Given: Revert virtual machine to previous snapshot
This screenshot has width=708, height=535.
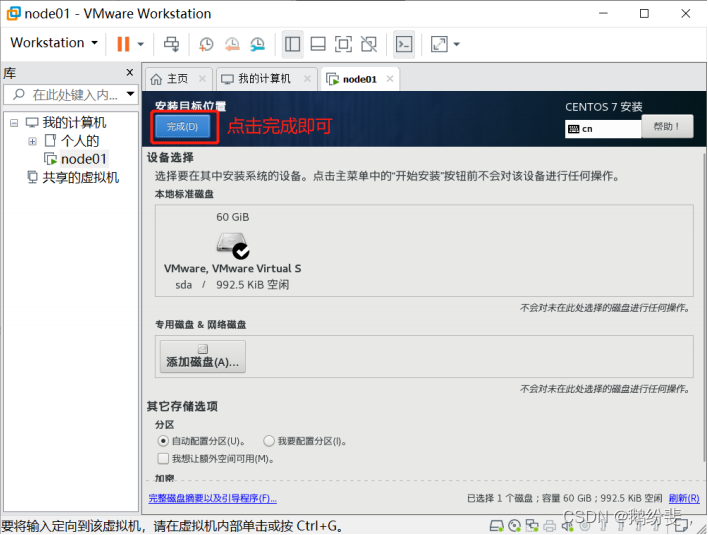Looking at the screenshot, I should 232,44.
